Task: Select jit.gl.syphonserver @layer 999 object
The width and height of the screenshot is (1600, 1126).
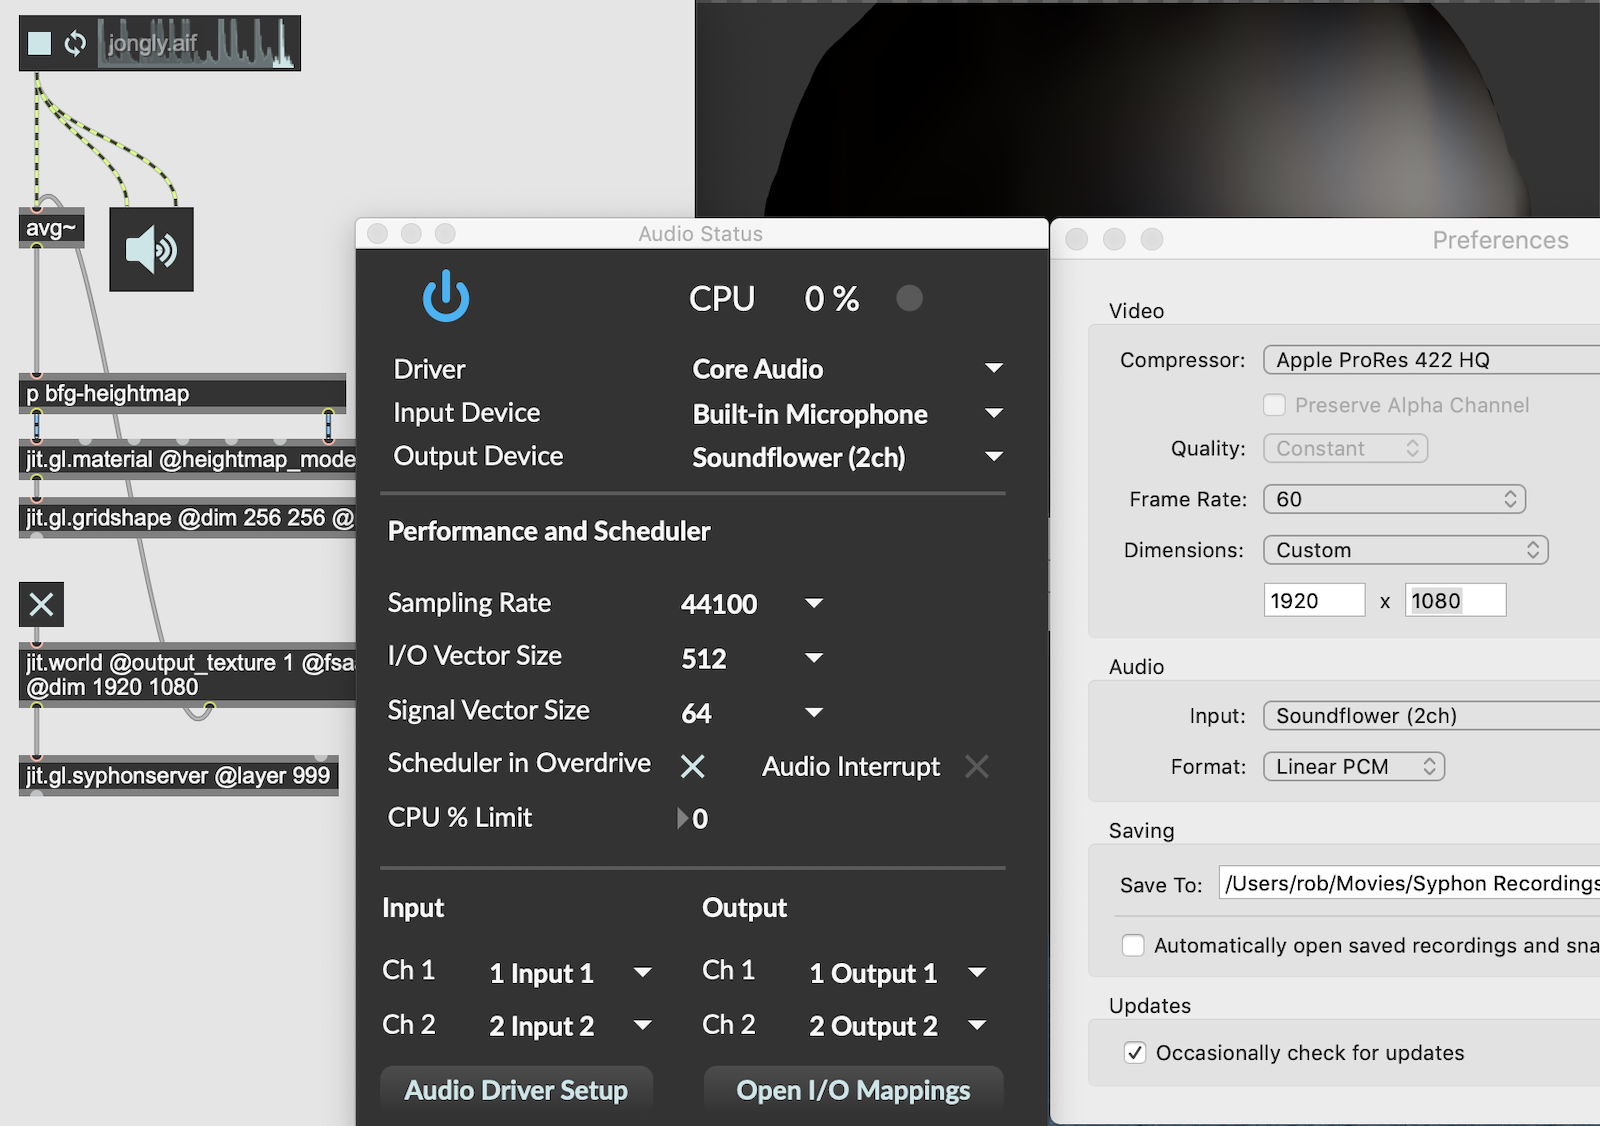Action: point(178,776)
